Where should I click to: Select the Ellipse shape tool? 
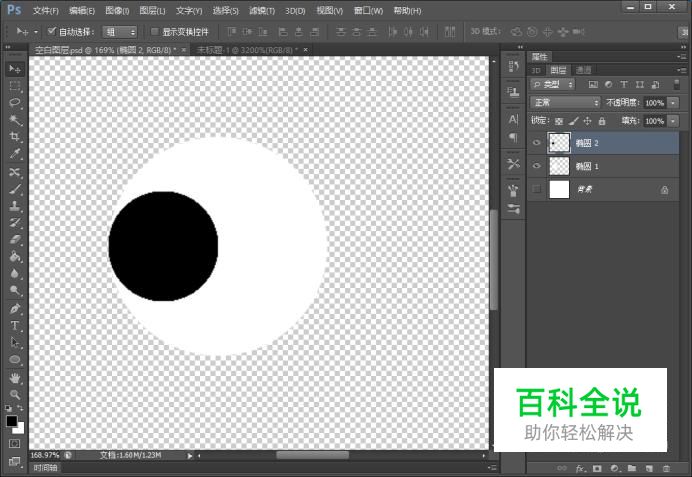click(x=15, y=360)
